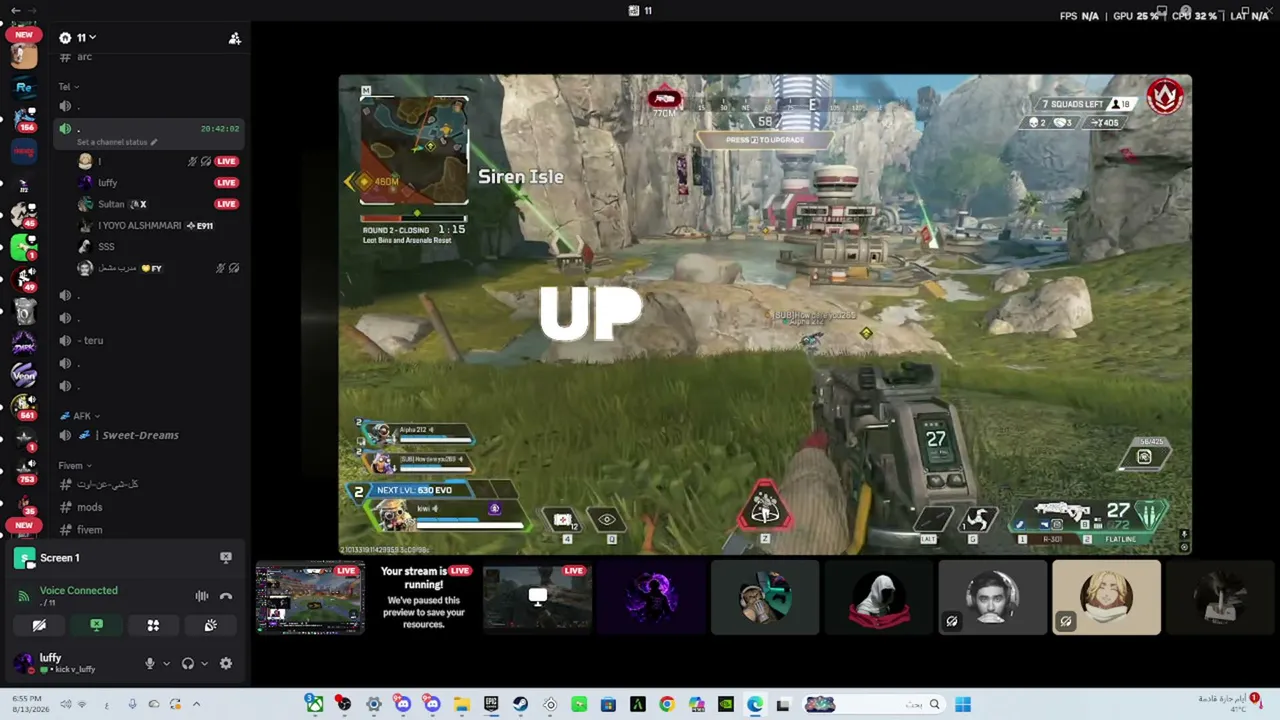The width and height of the screenshot is (1280, 720).
Task: Open headphone output options arrow
Action: click(x=204, y=663)
